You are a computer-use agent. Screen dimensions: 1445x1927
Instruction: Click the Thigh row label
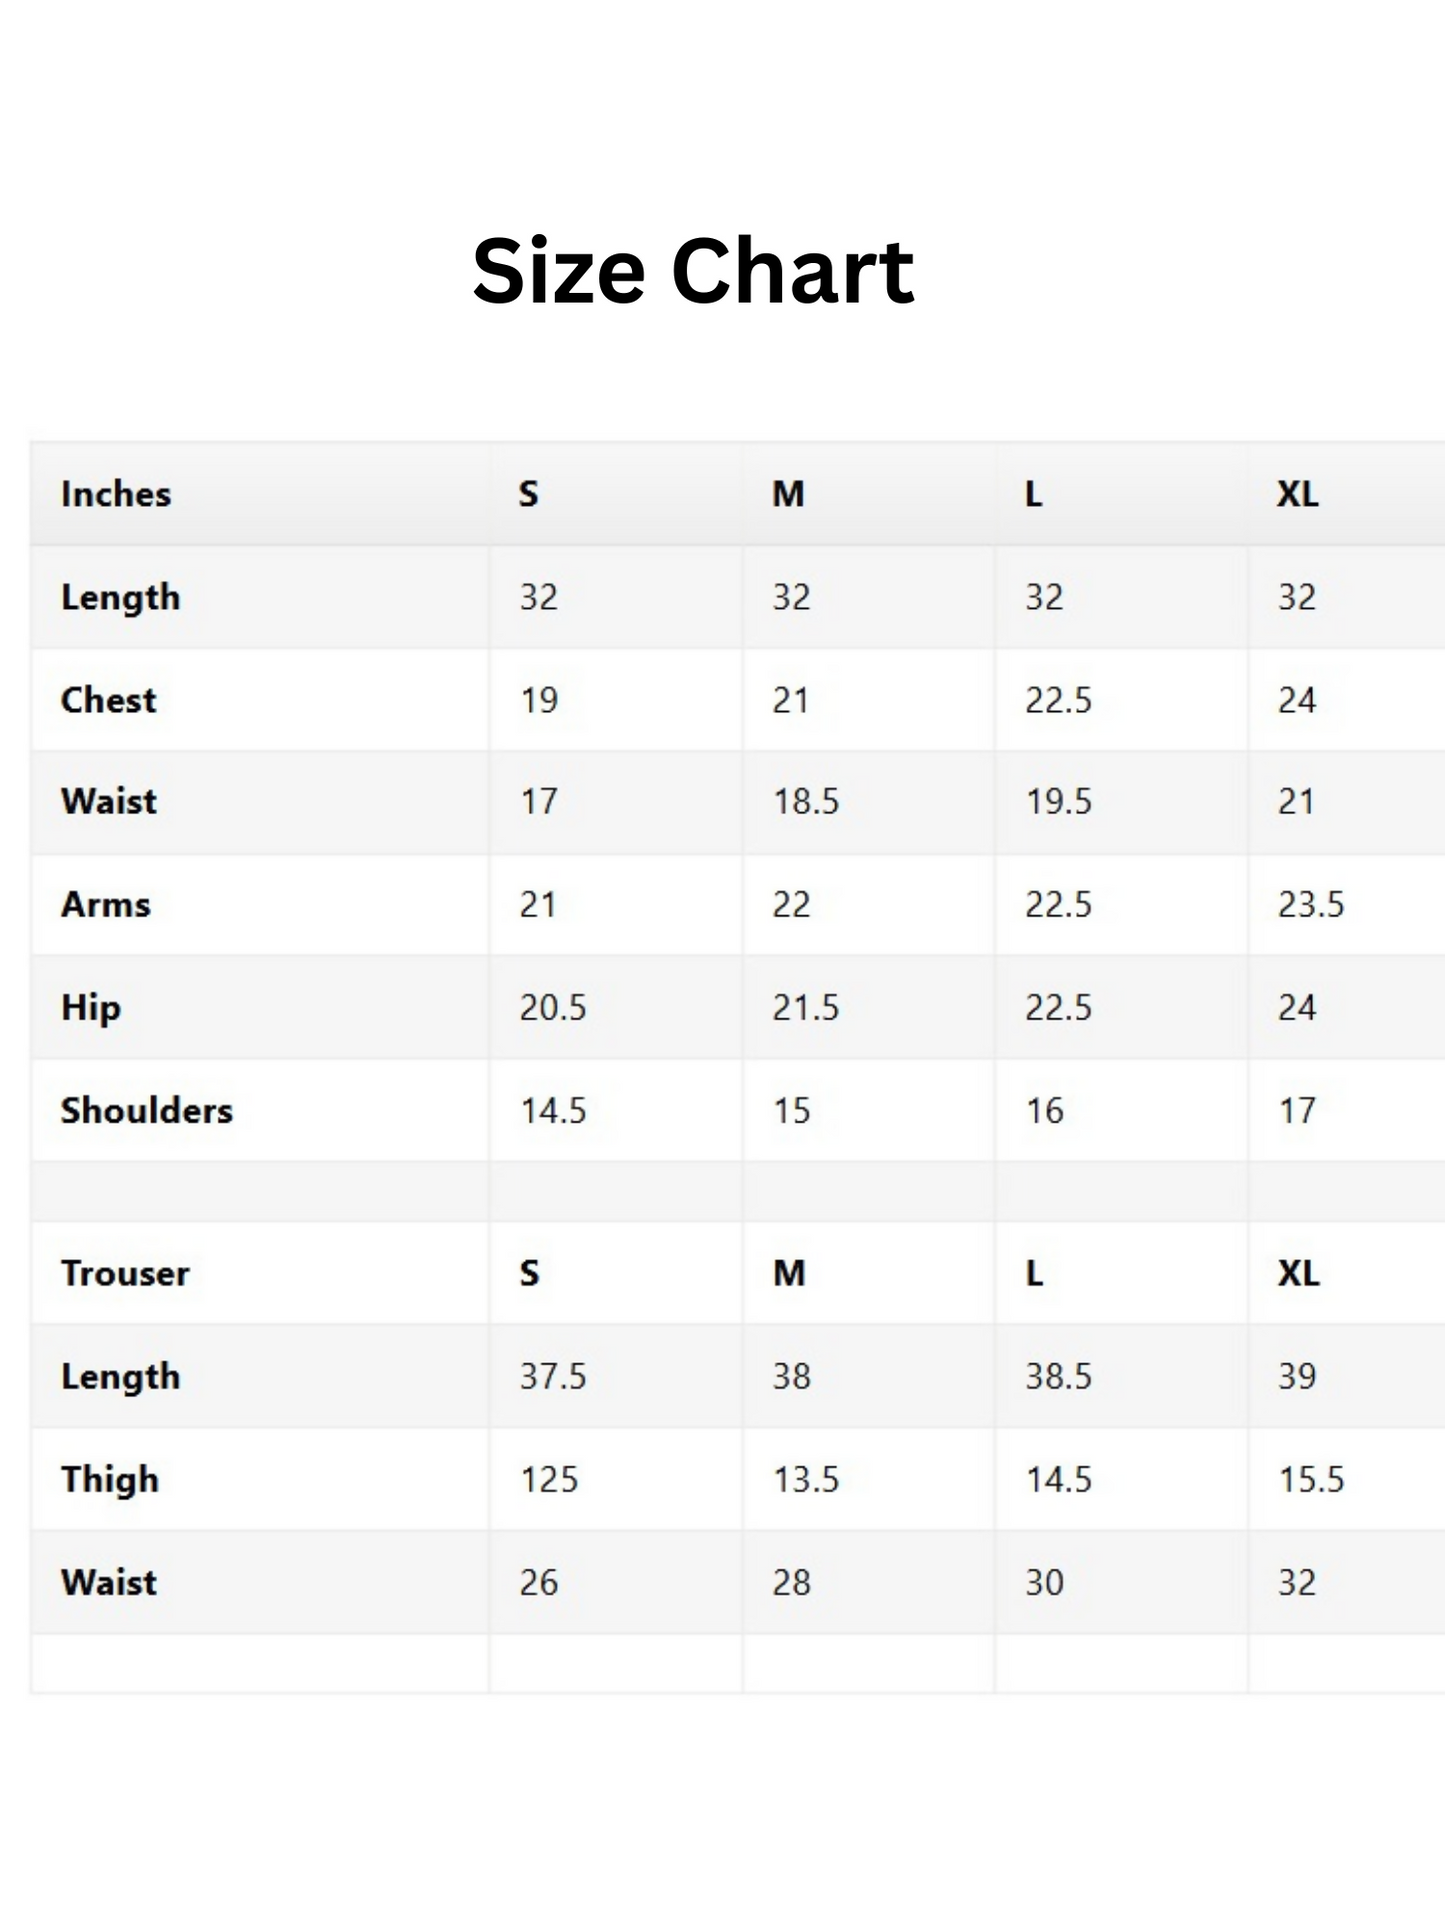click(x=110, y=1480)
